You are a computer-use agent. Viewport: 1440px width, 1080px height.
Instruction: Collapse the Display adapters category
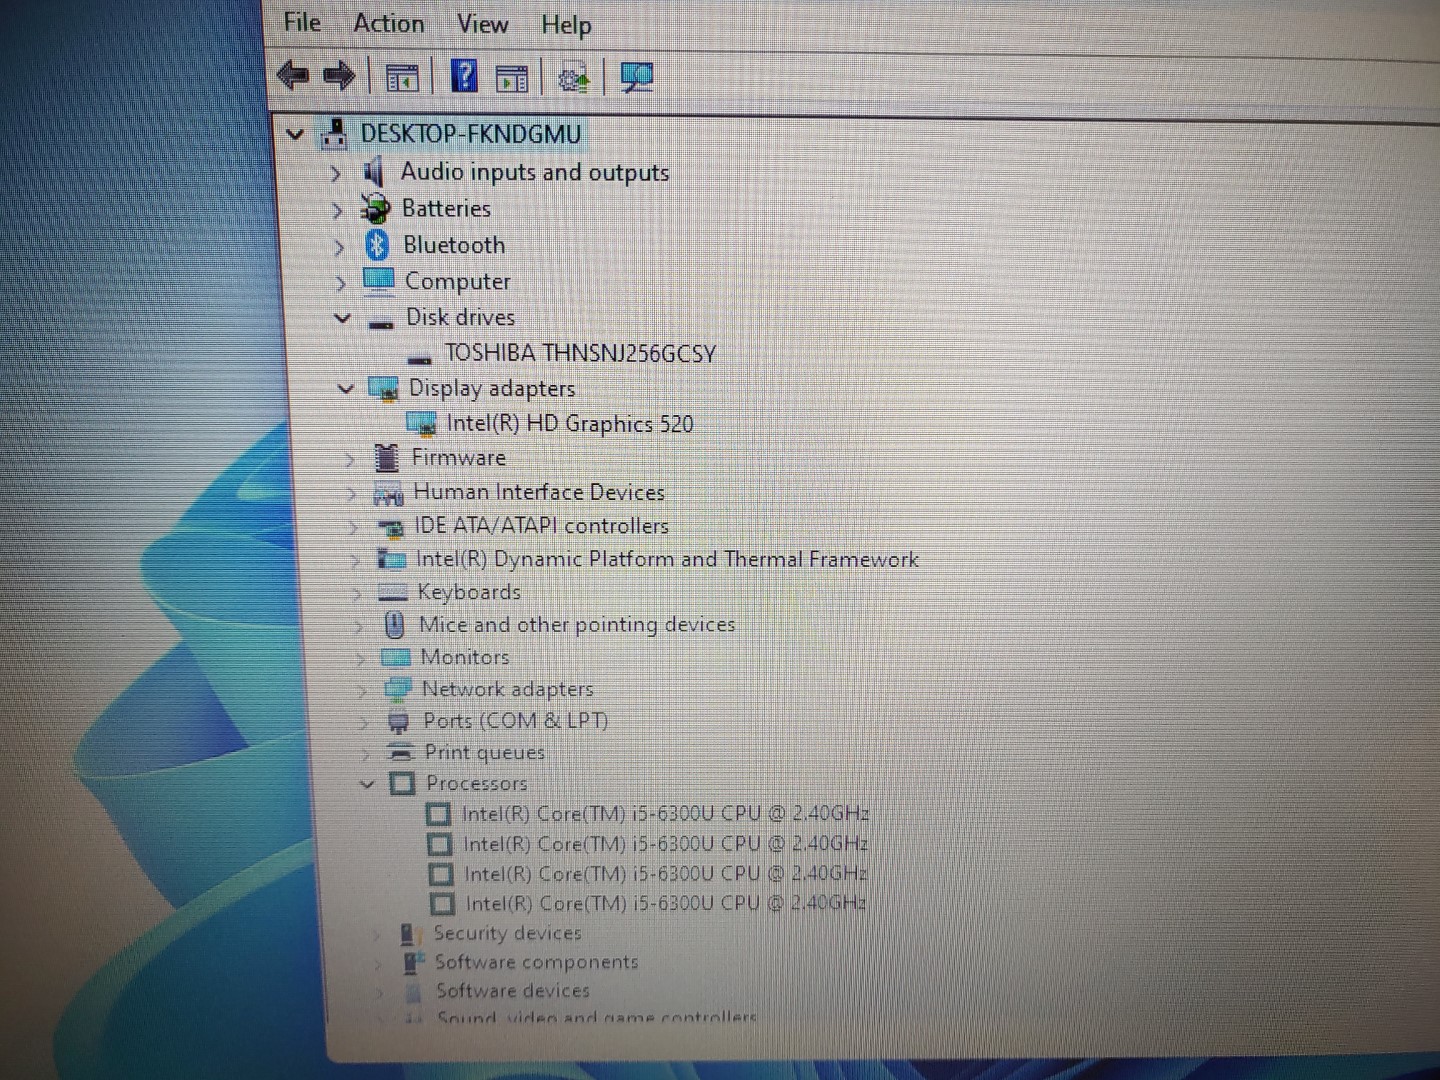tap(346, 389)
